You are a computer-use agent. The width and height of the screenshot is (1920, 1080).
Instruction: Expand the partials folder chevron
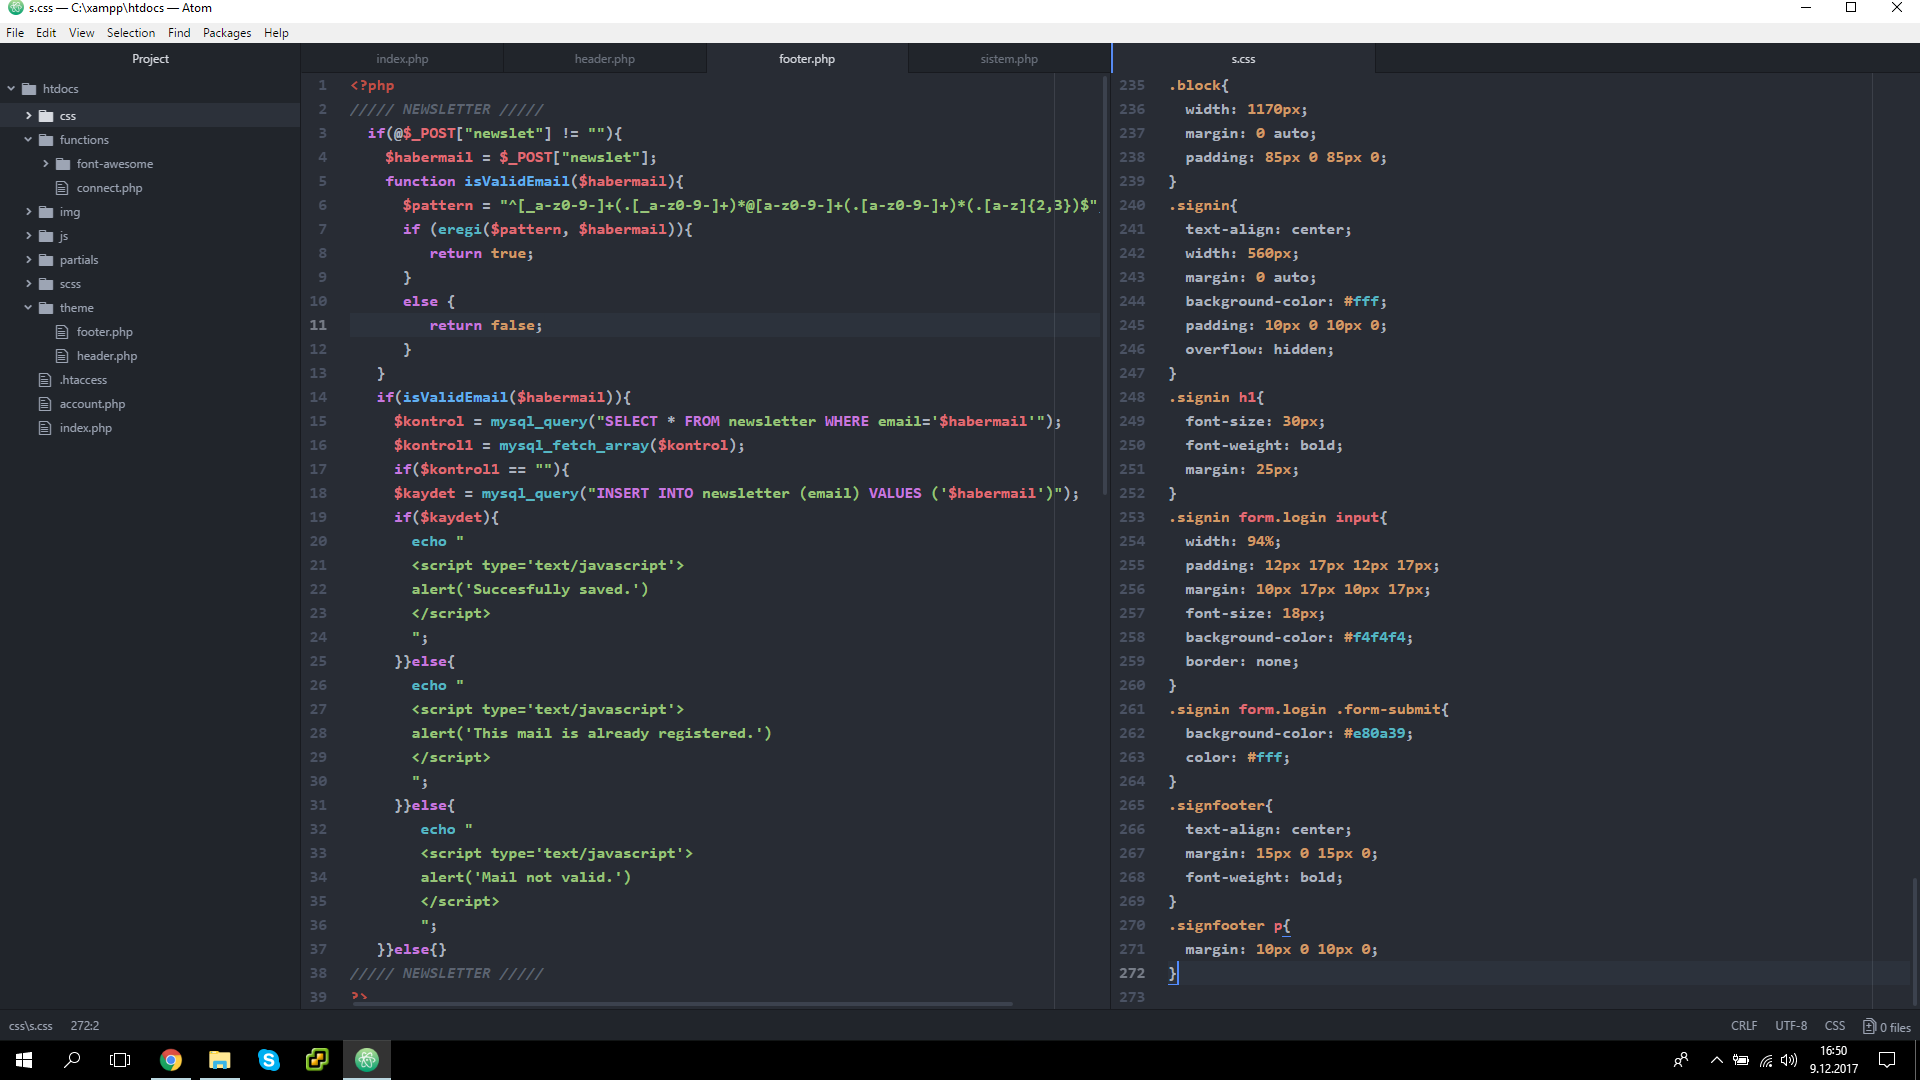tap(29, 260)
